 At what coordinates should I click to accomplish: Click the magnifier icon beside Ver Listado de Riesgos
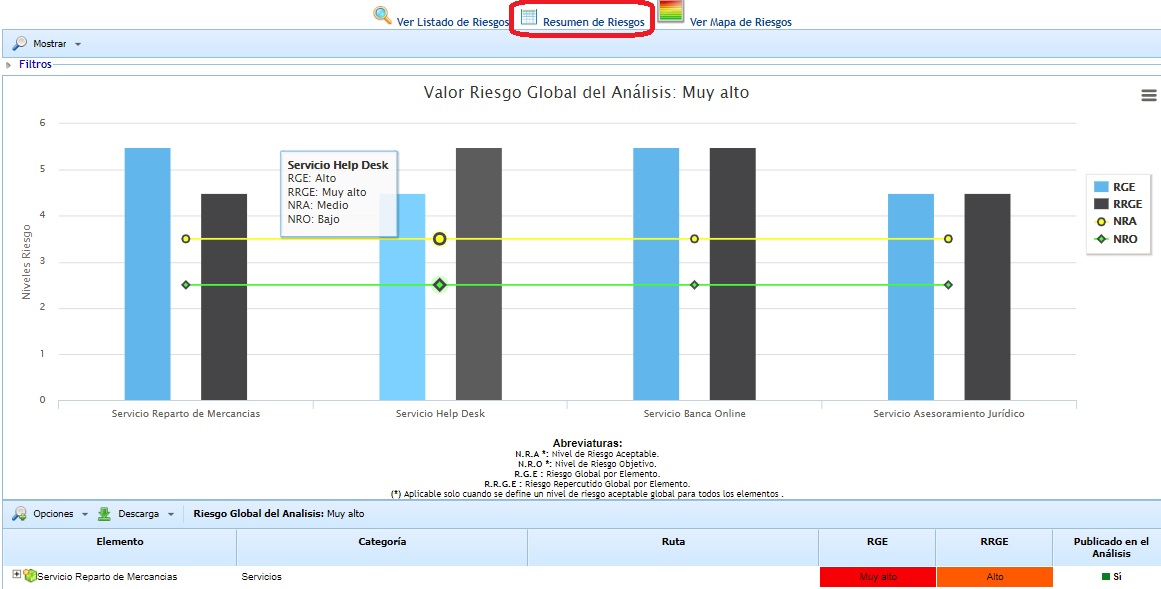click(382, 15)
